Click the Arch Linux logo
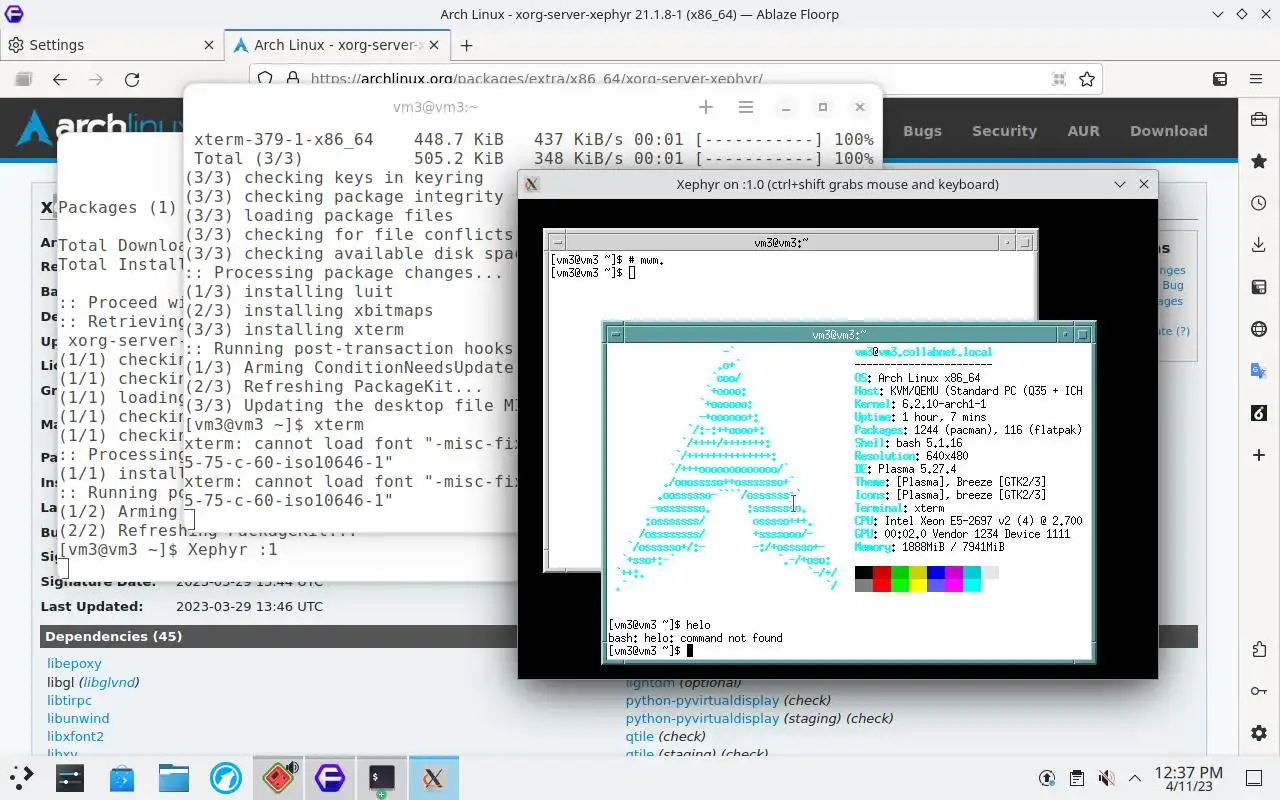Image resolution: width=1280 pixels, height=800 pixels. point(100,128)
